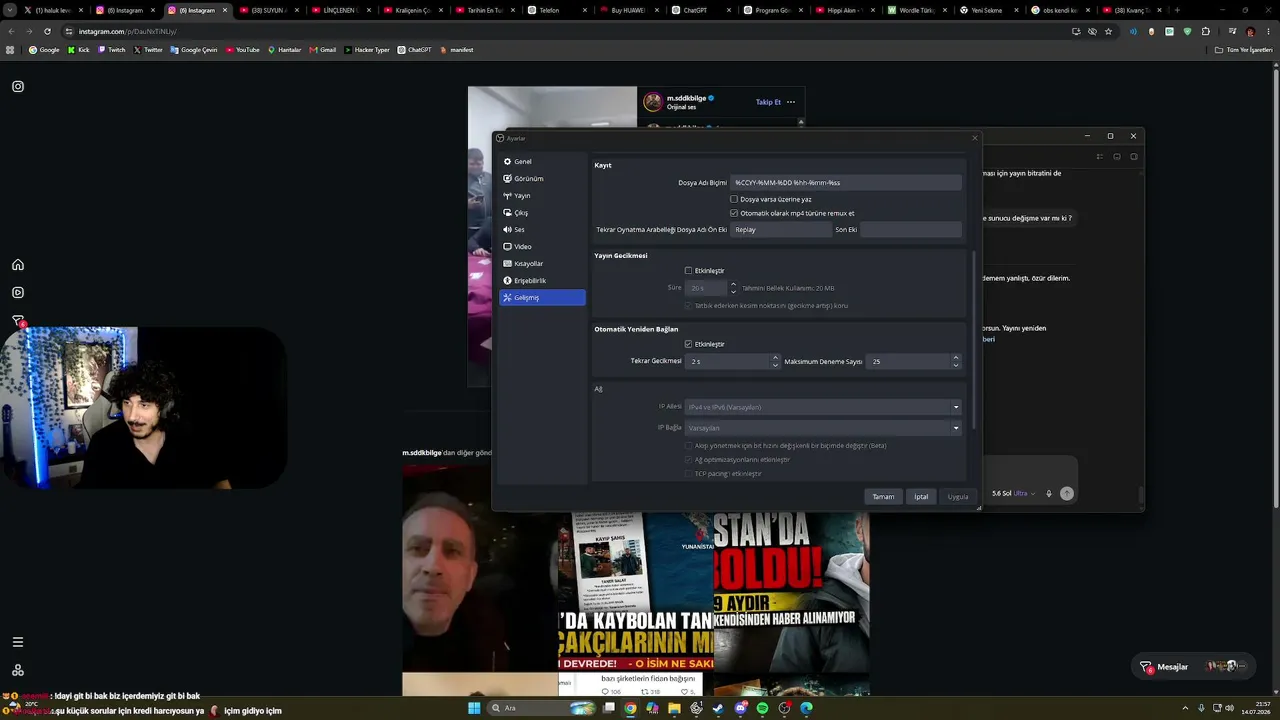Open the Genel settings section
Screen dimensions: 1280x720
[x=542, y=161]
